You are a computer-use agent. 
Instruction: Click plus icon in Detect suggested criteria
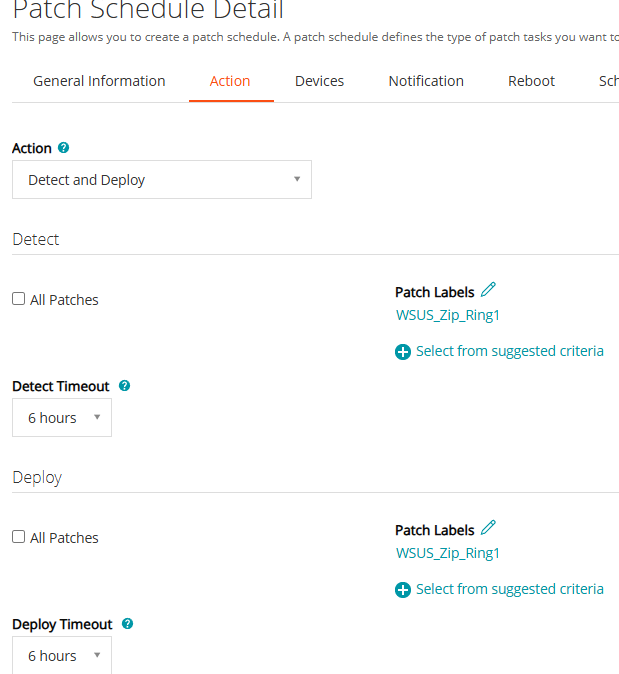tap(403, 352)
